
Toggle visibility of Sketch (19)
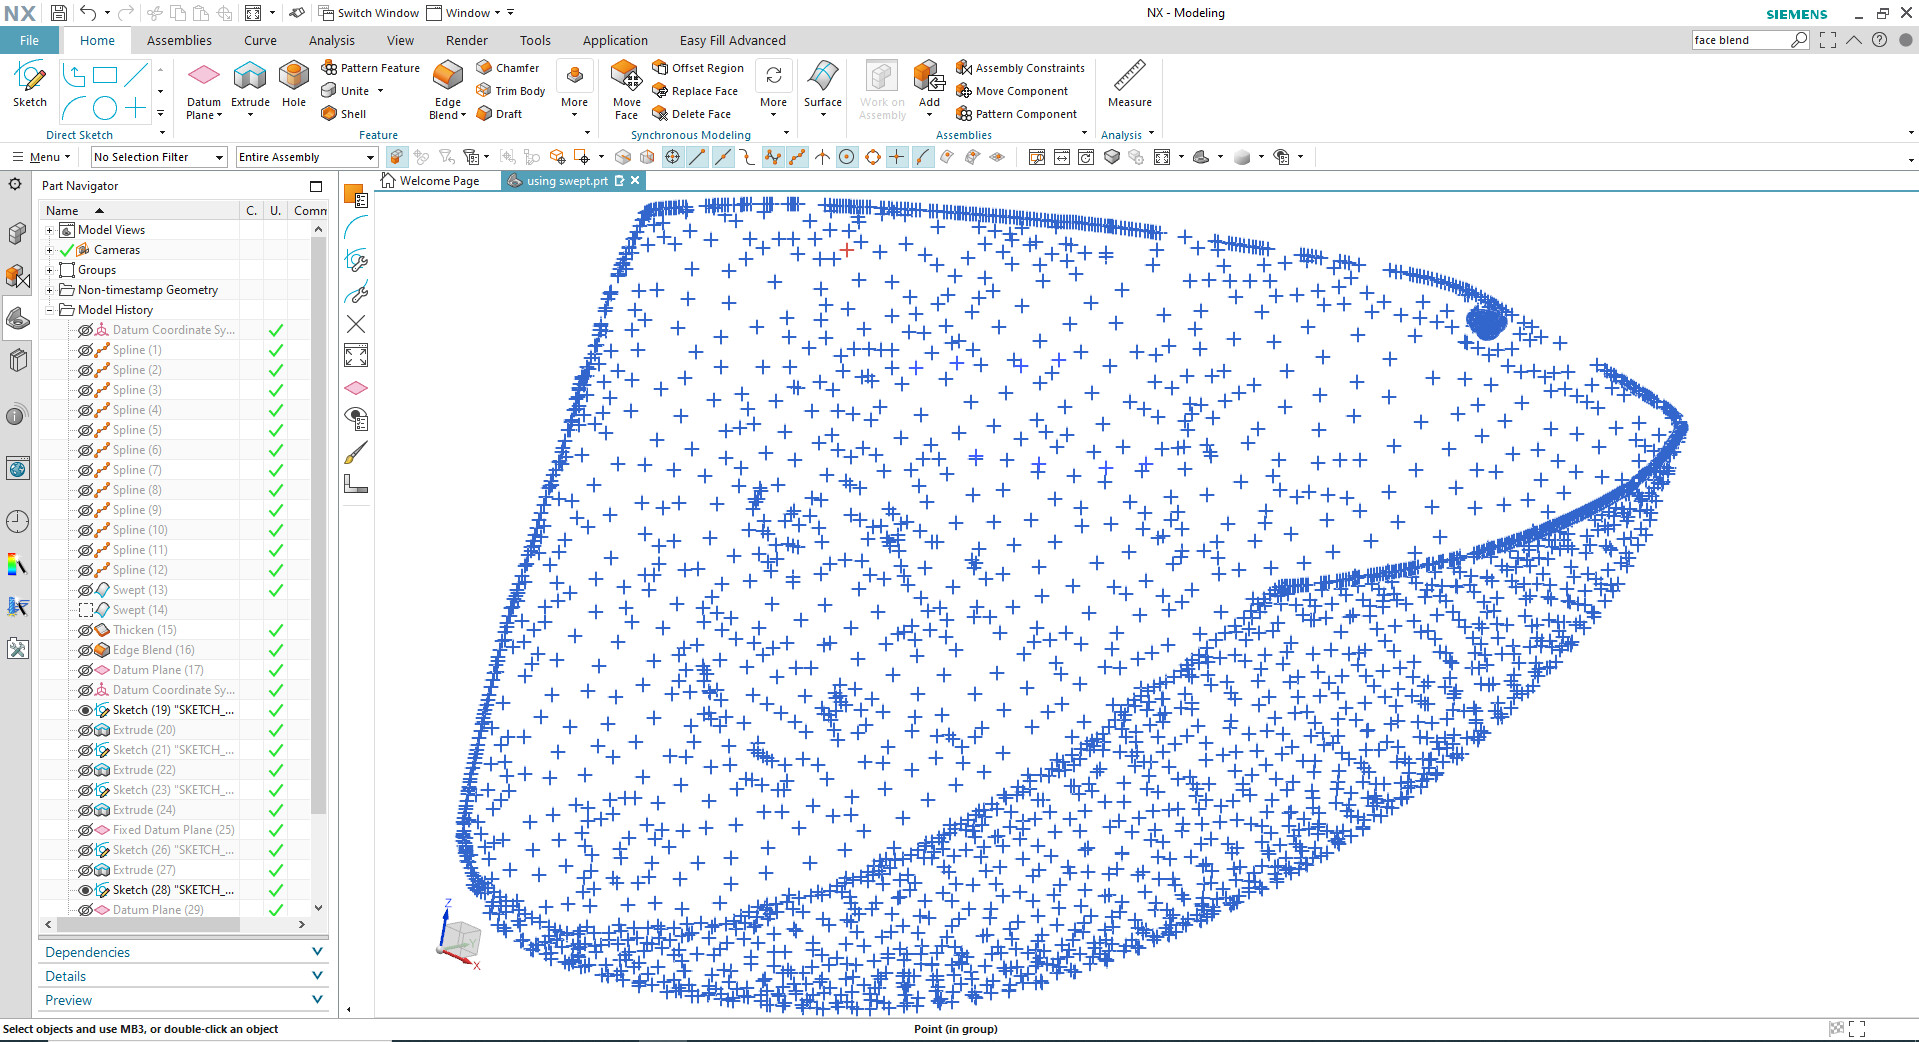[86, 710]
